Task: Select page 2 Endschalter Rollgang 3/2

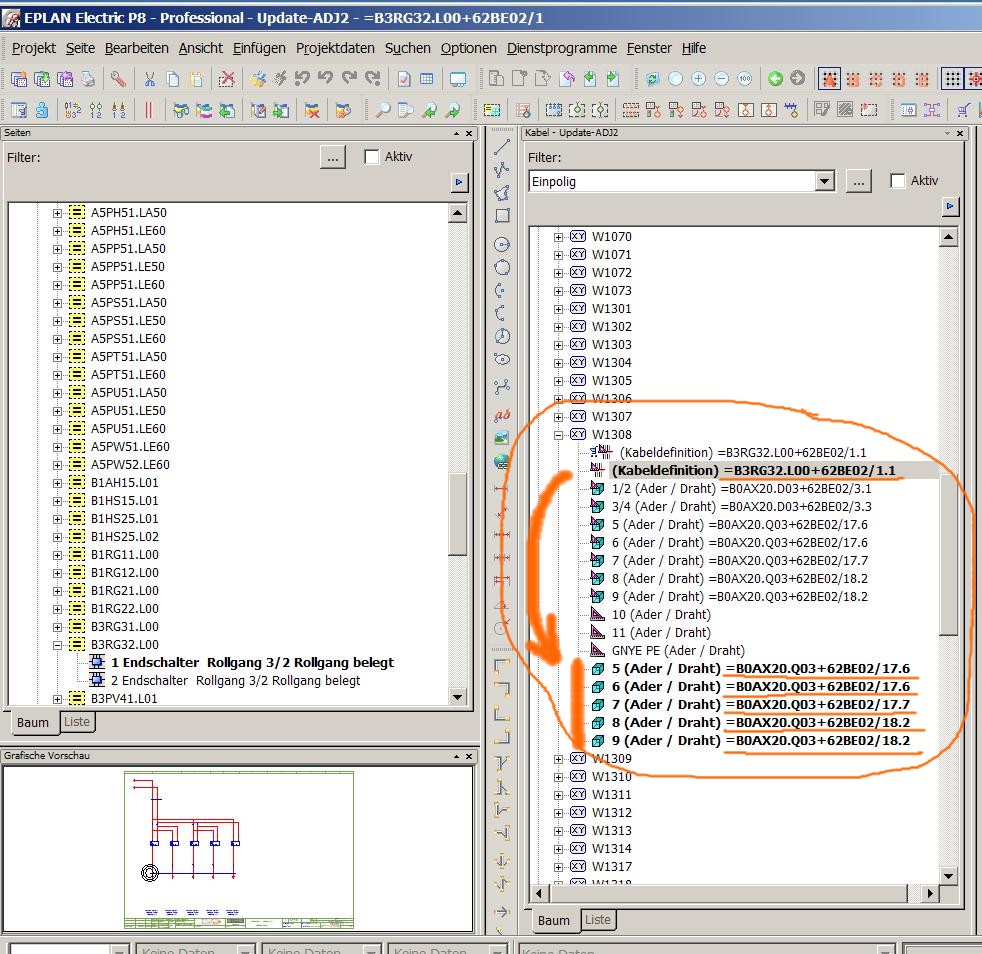Action: point(235,681)
